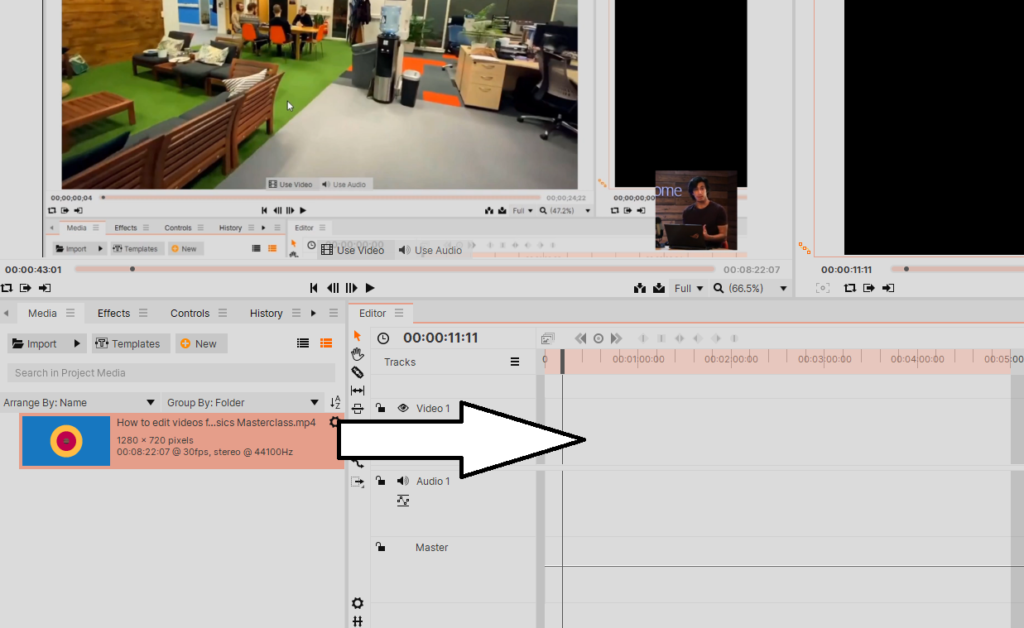Click the clock icon beside the Editor timecode
Image resolution: width=1024 pixels, height=628 pixels.
point(383,338)
